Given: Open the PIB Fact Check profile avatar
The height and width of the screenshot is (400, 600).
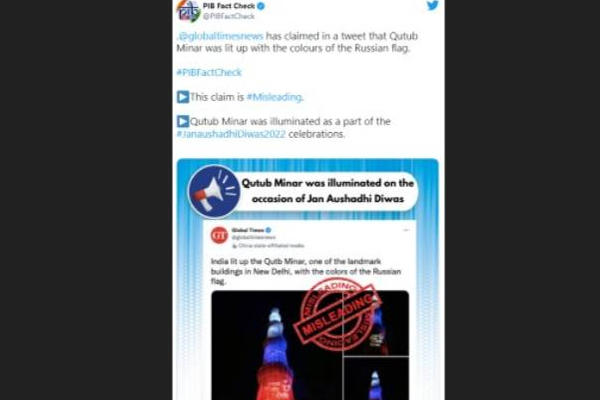Looking at the screenshot, I should click(x=189, y=10).
